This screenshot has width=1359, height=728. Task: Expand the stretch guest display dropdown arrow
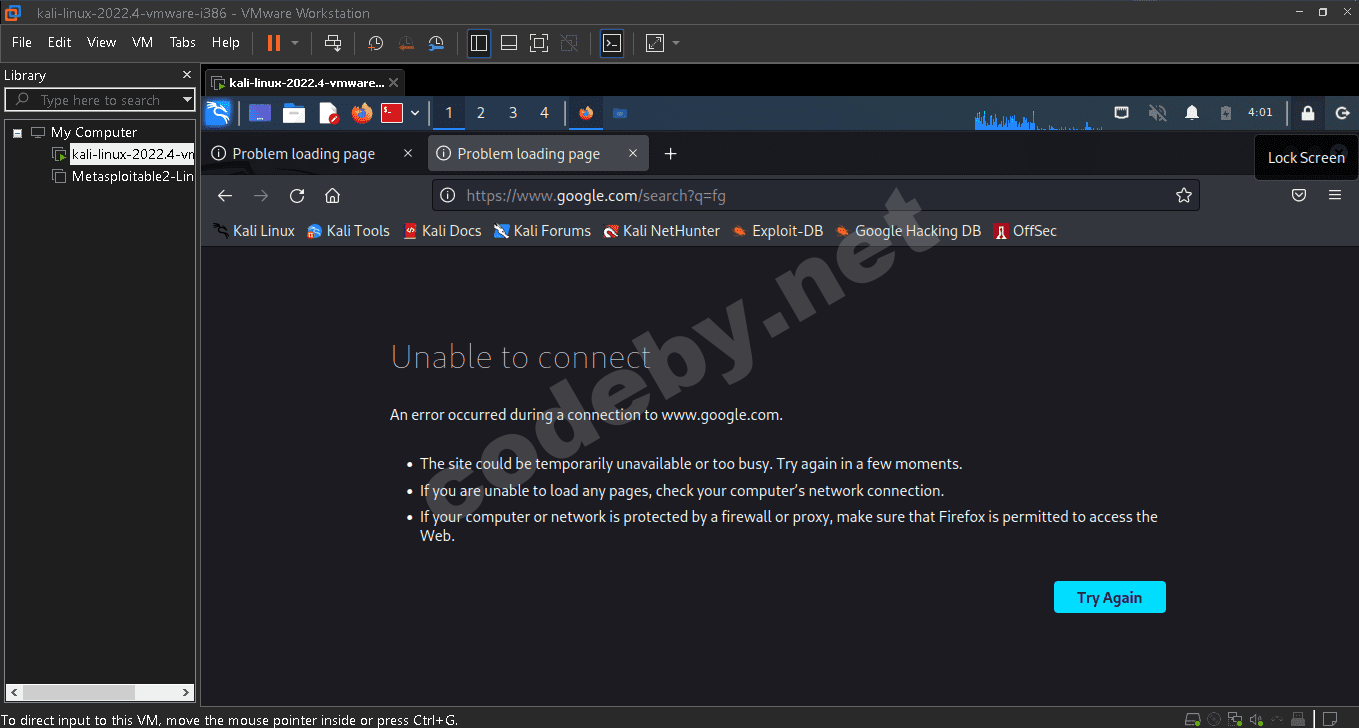click(x=676, y=43)
